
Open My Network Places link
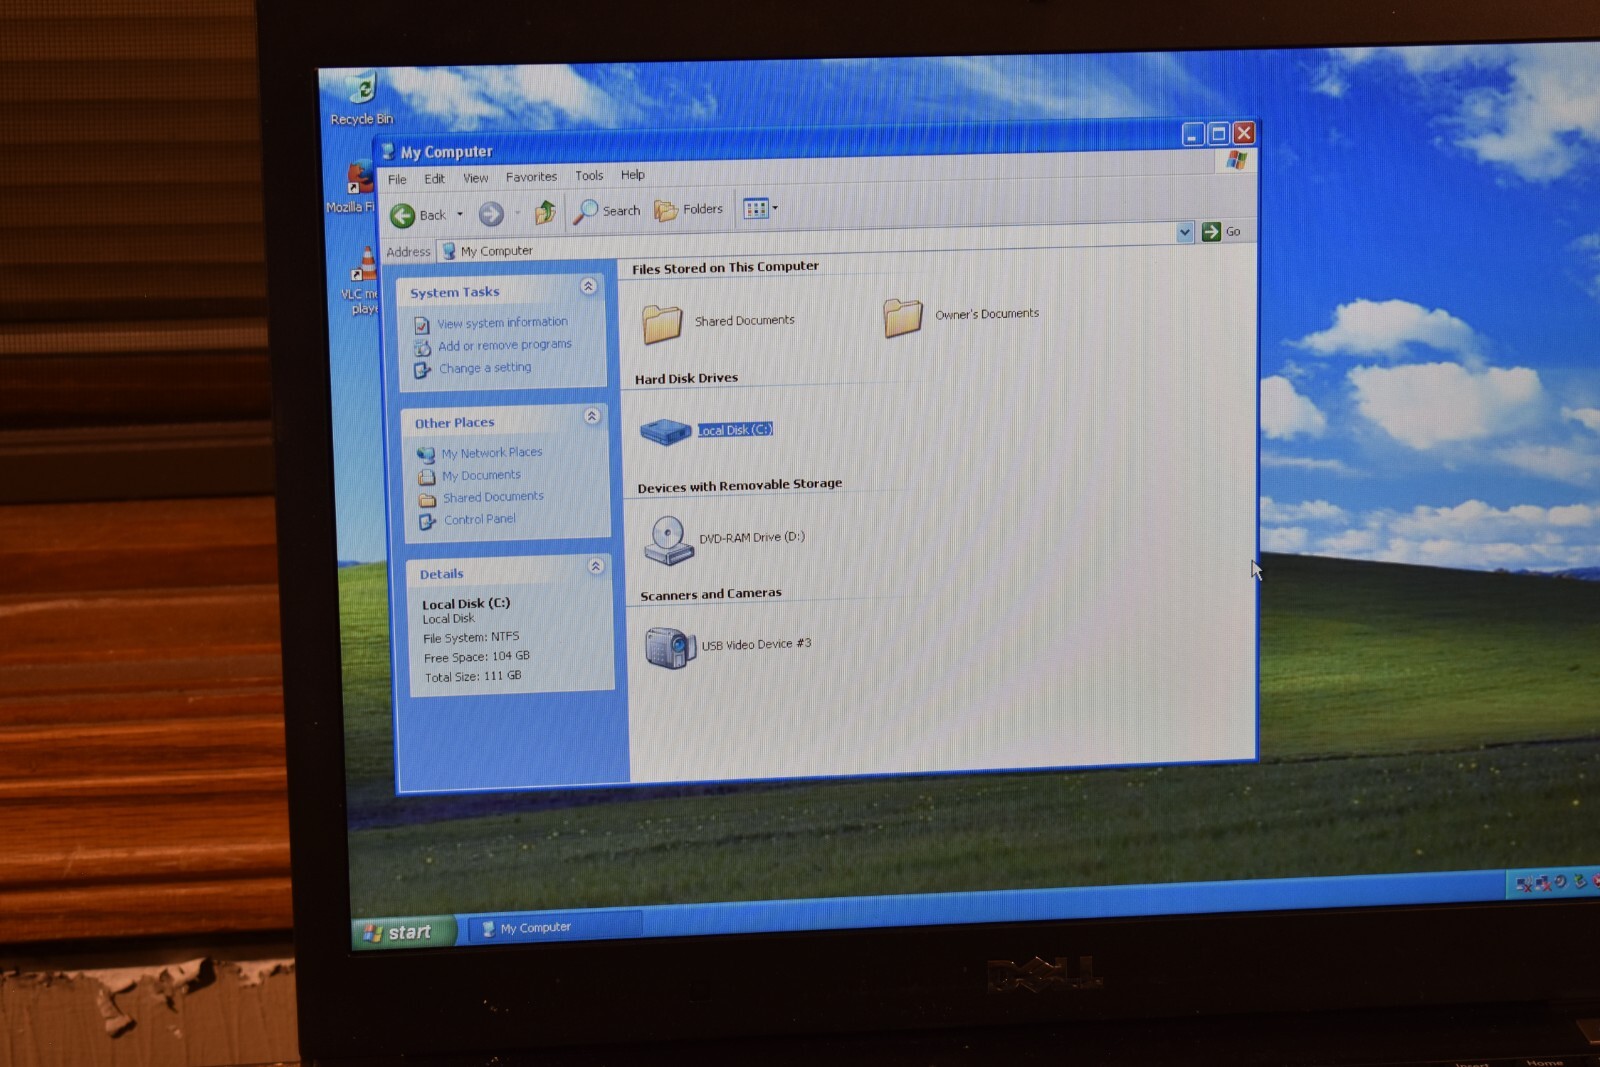pos(492,453)
